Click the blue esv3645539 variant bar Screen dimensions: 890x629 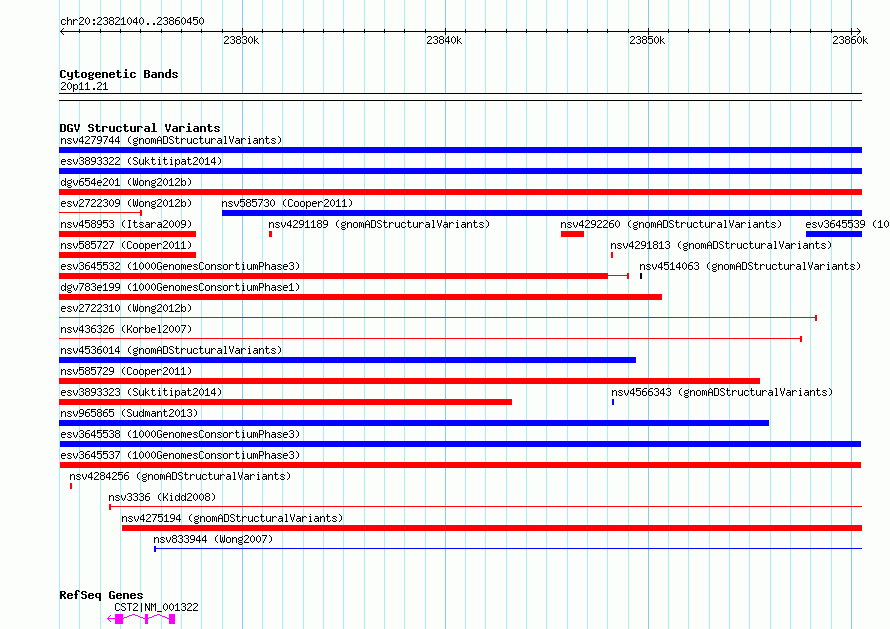834,234
